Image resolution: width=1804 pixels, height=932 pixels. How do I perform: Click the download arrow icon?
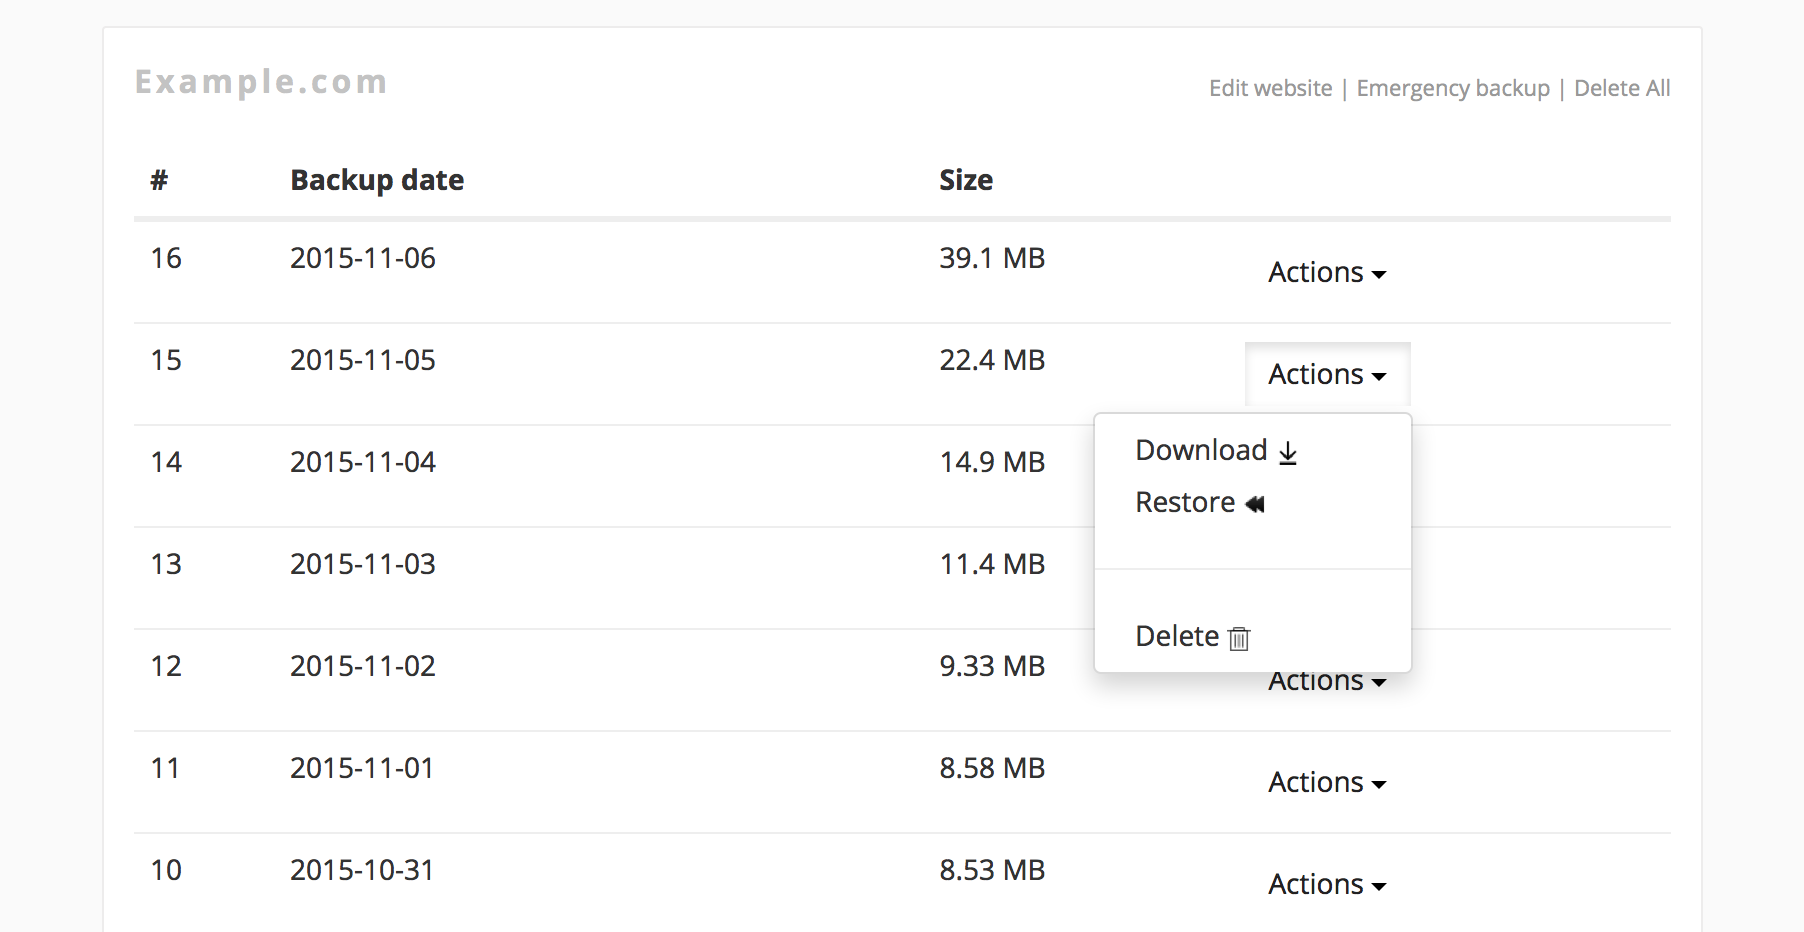(x=1288, y=452)
